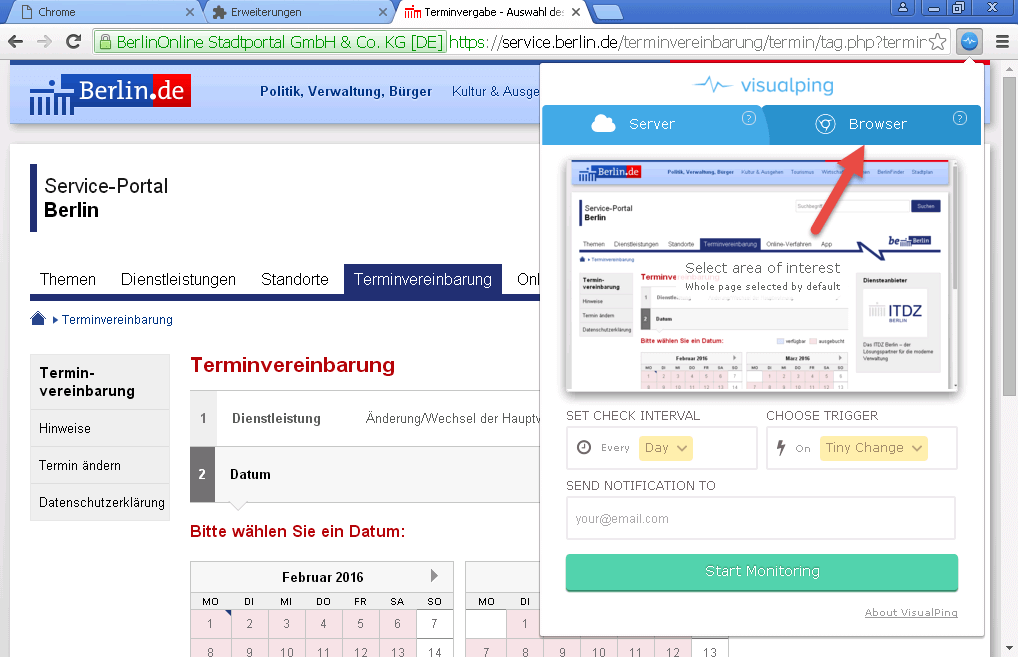Open a new browser tab
Screen dimensions: 1018x657
pyautogui.click(x=608, y=12)
